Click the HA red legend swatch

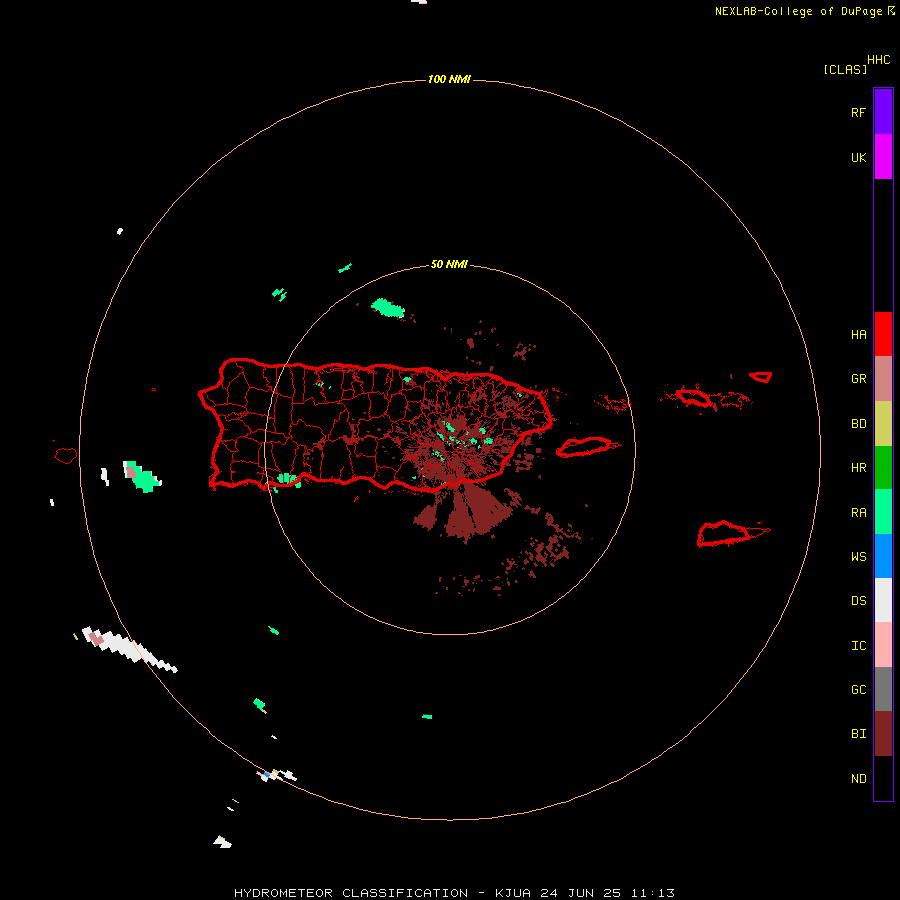click(883, 334)
